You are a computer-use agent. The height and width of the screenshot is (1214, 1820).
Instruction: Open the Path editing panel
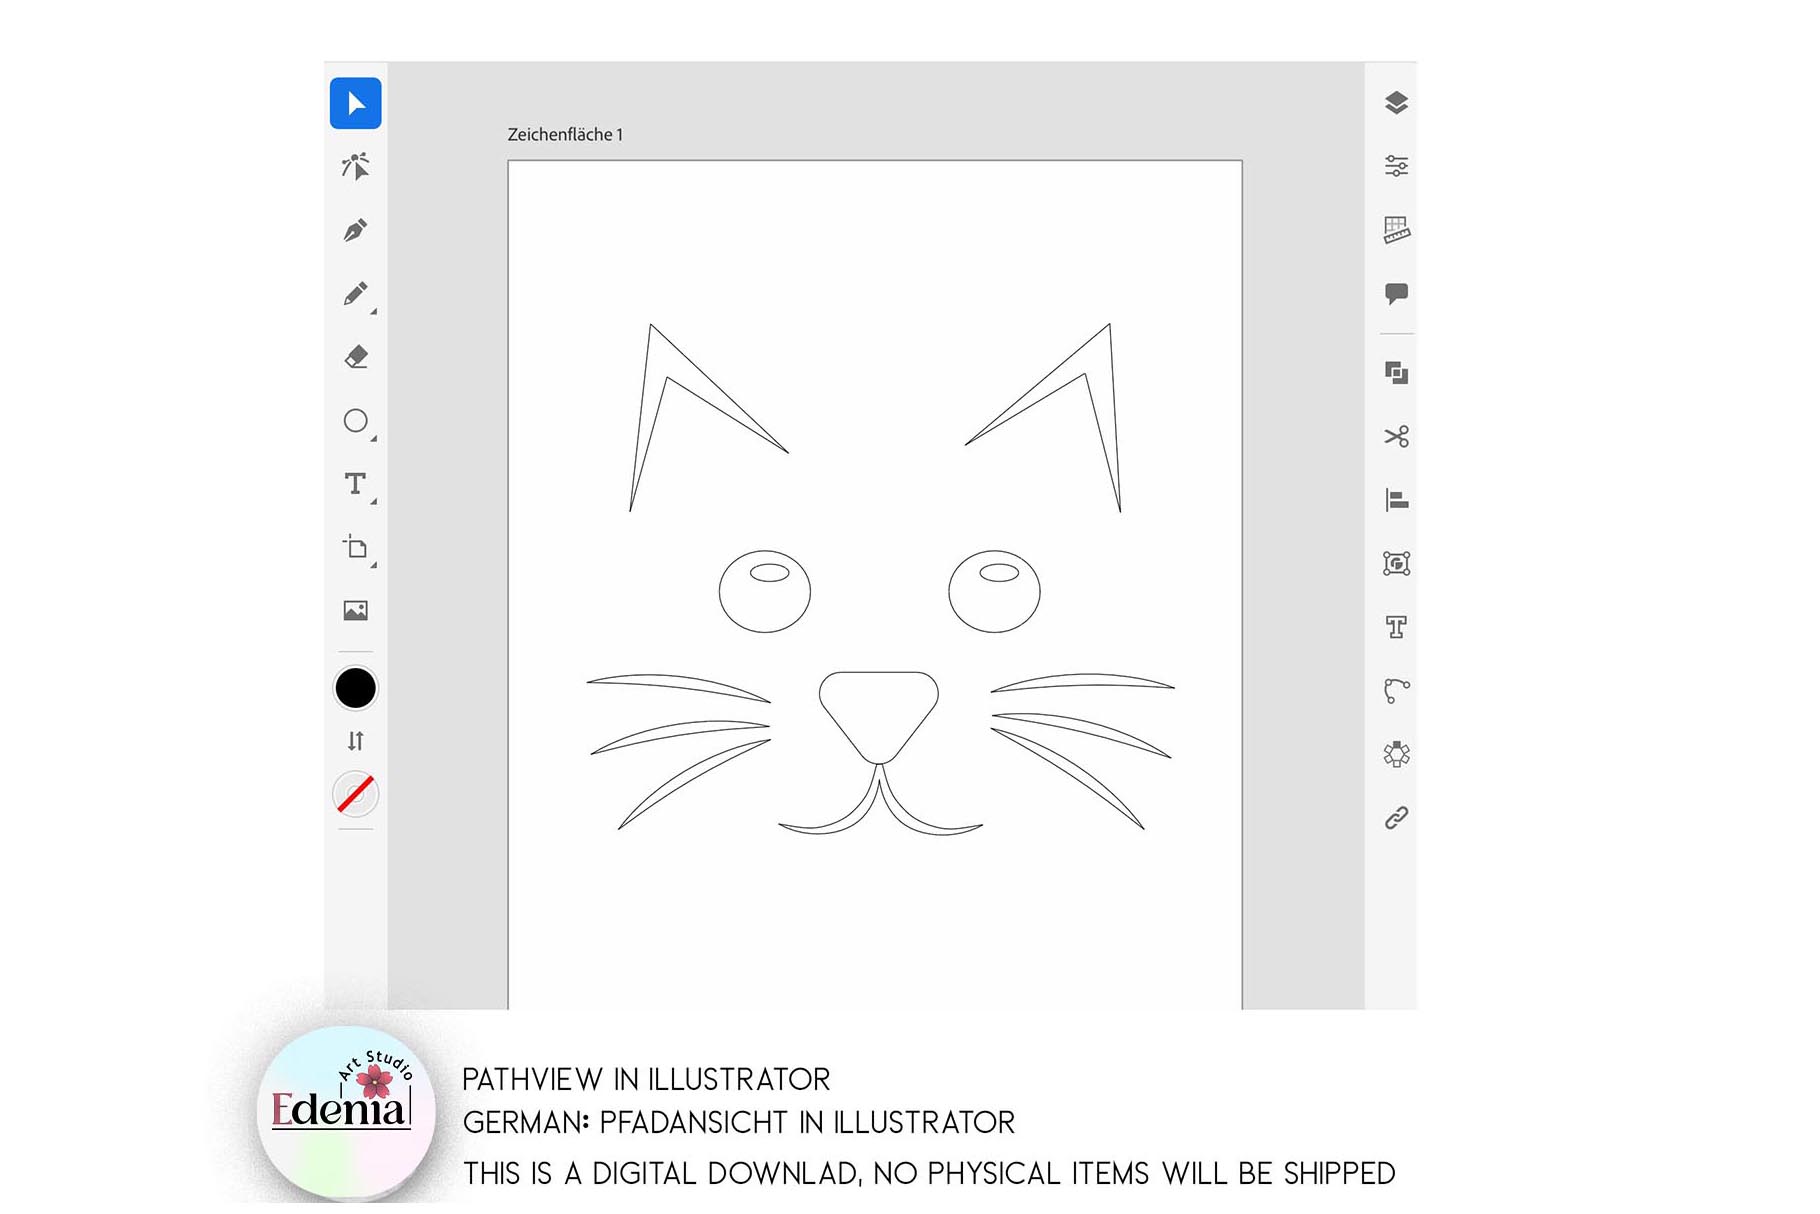click(x=1397, y=690)
